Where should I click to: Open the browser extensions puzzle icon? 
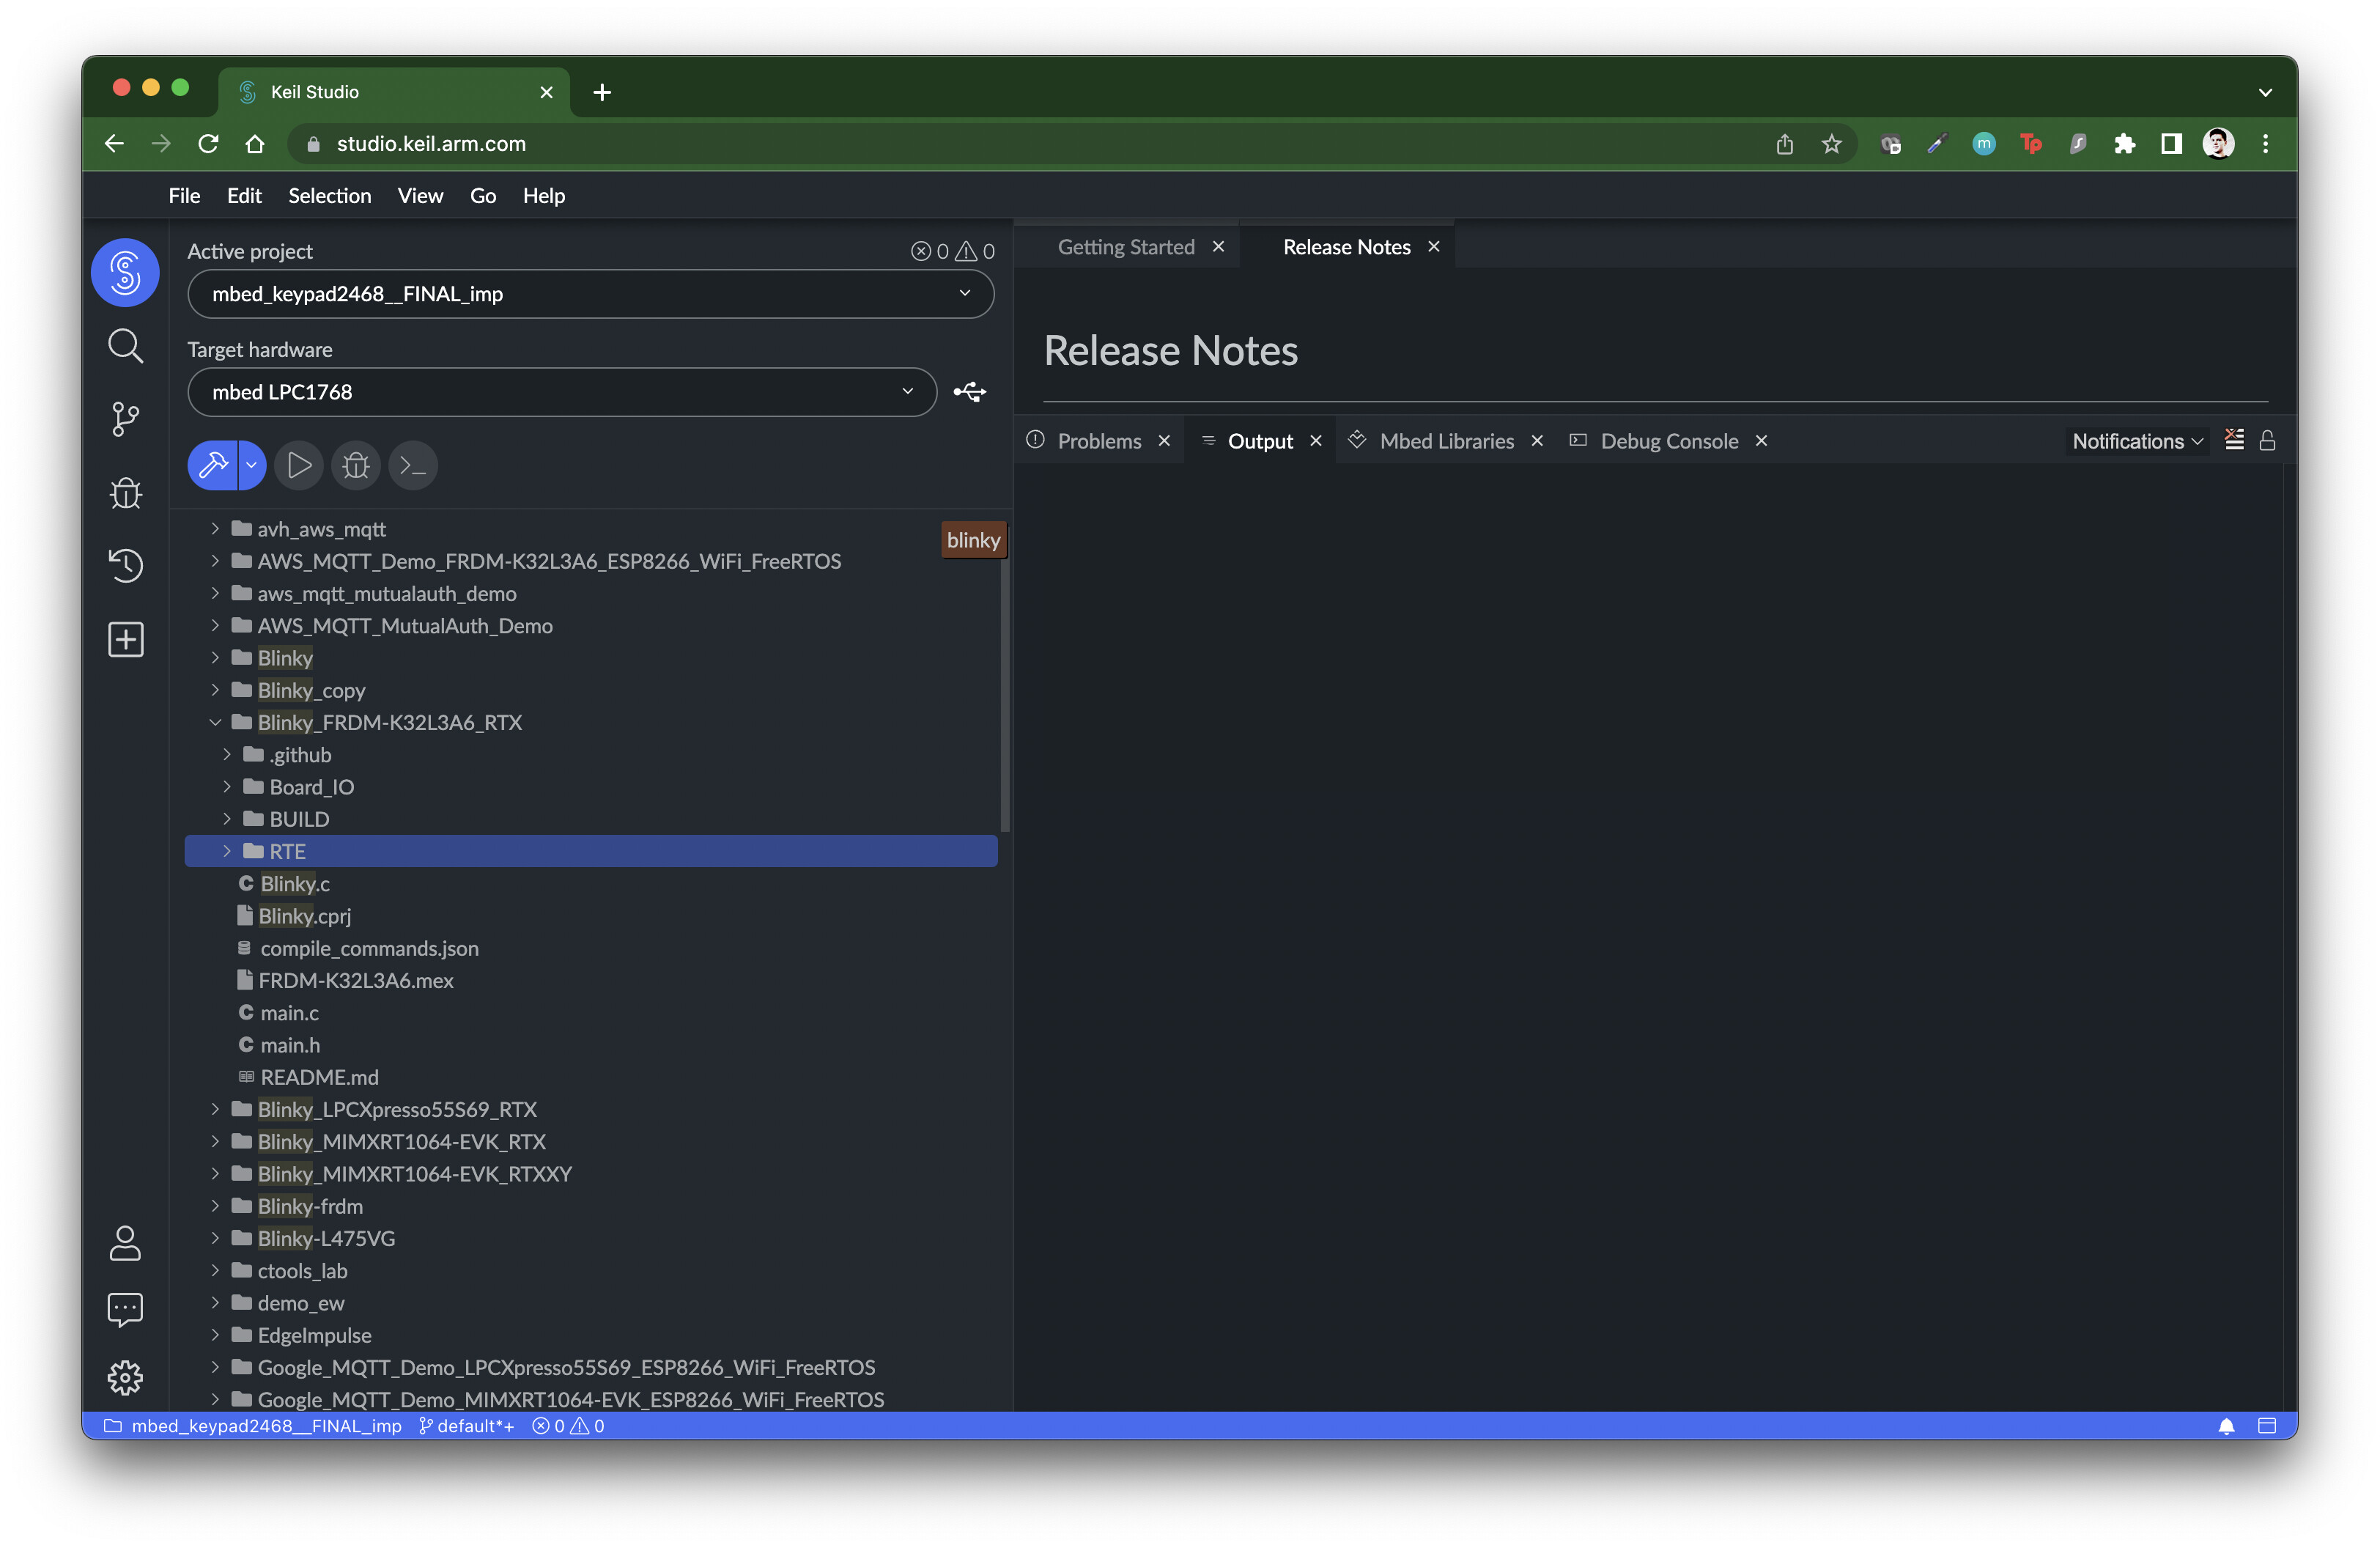coord(2124,144)
